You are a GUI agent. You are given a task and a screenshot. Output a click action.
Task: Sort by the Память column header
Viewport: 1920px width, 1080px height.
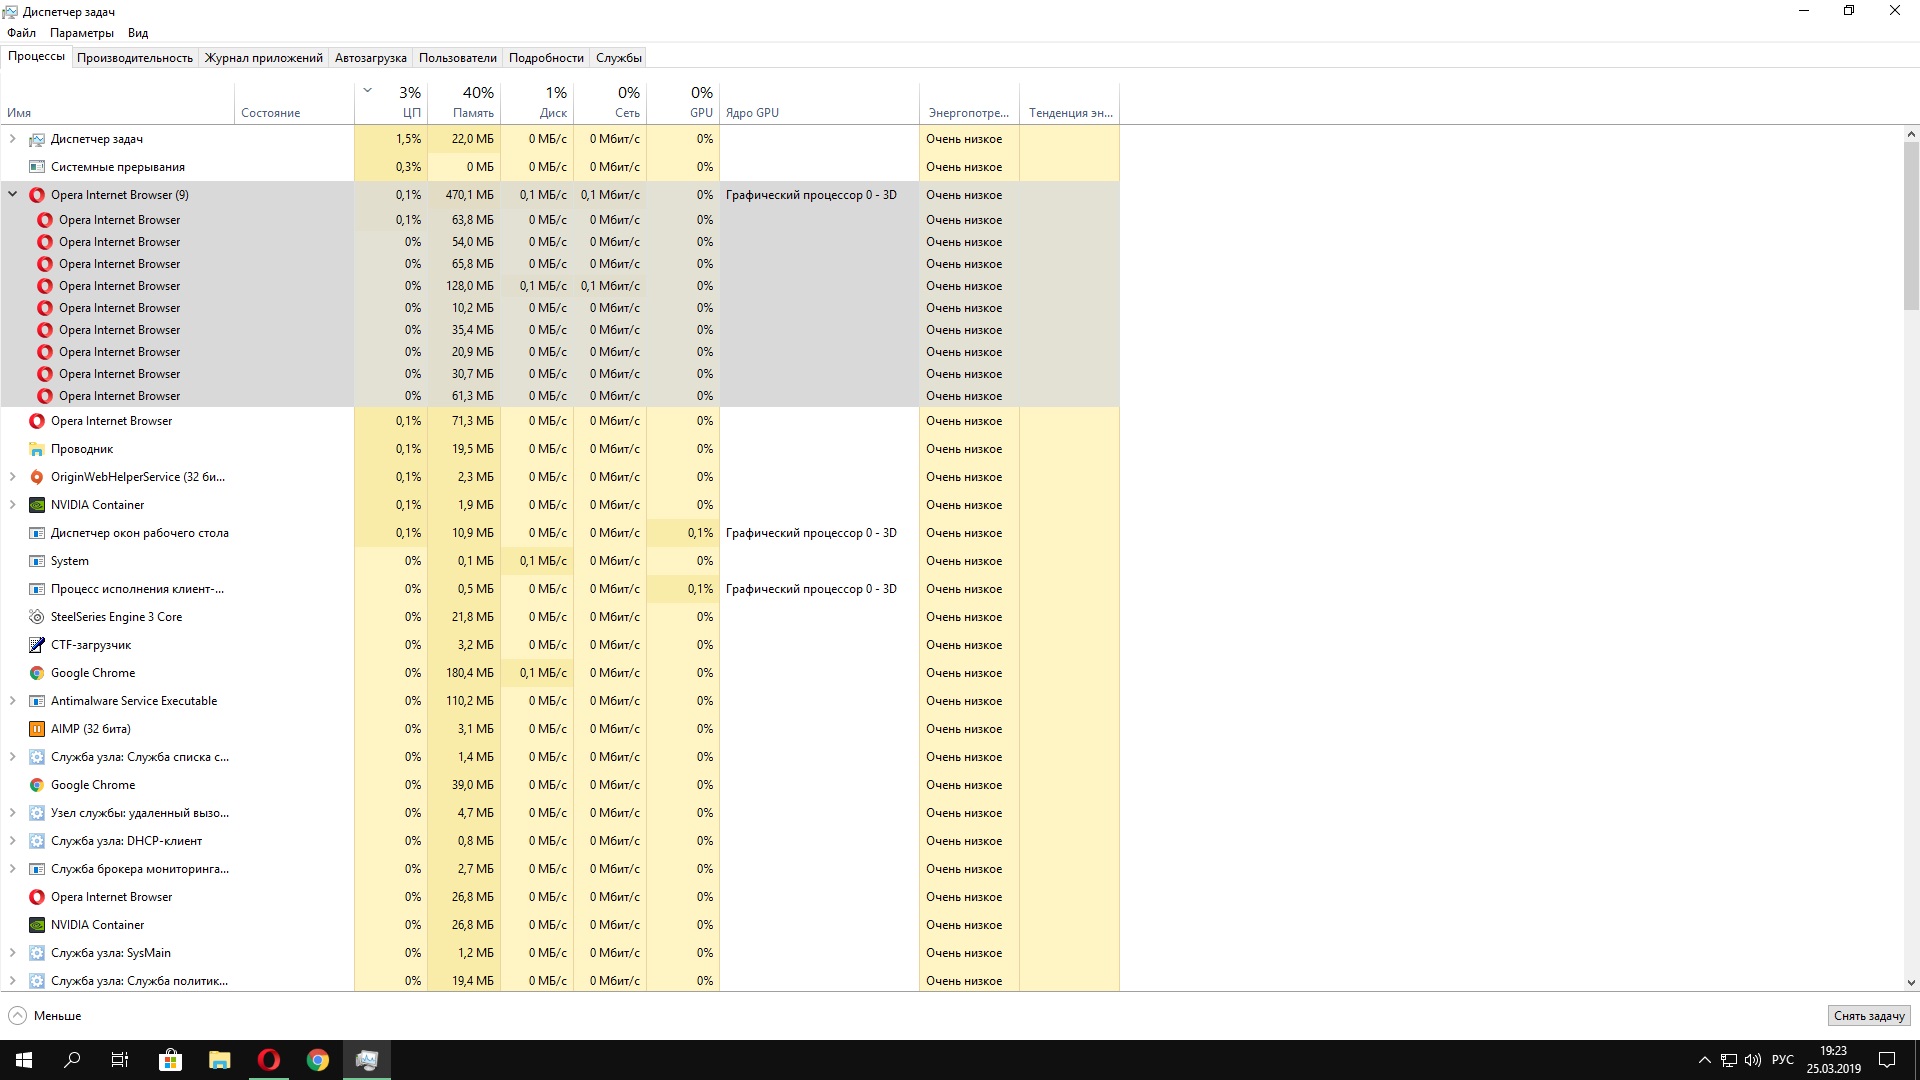[464, 103]
